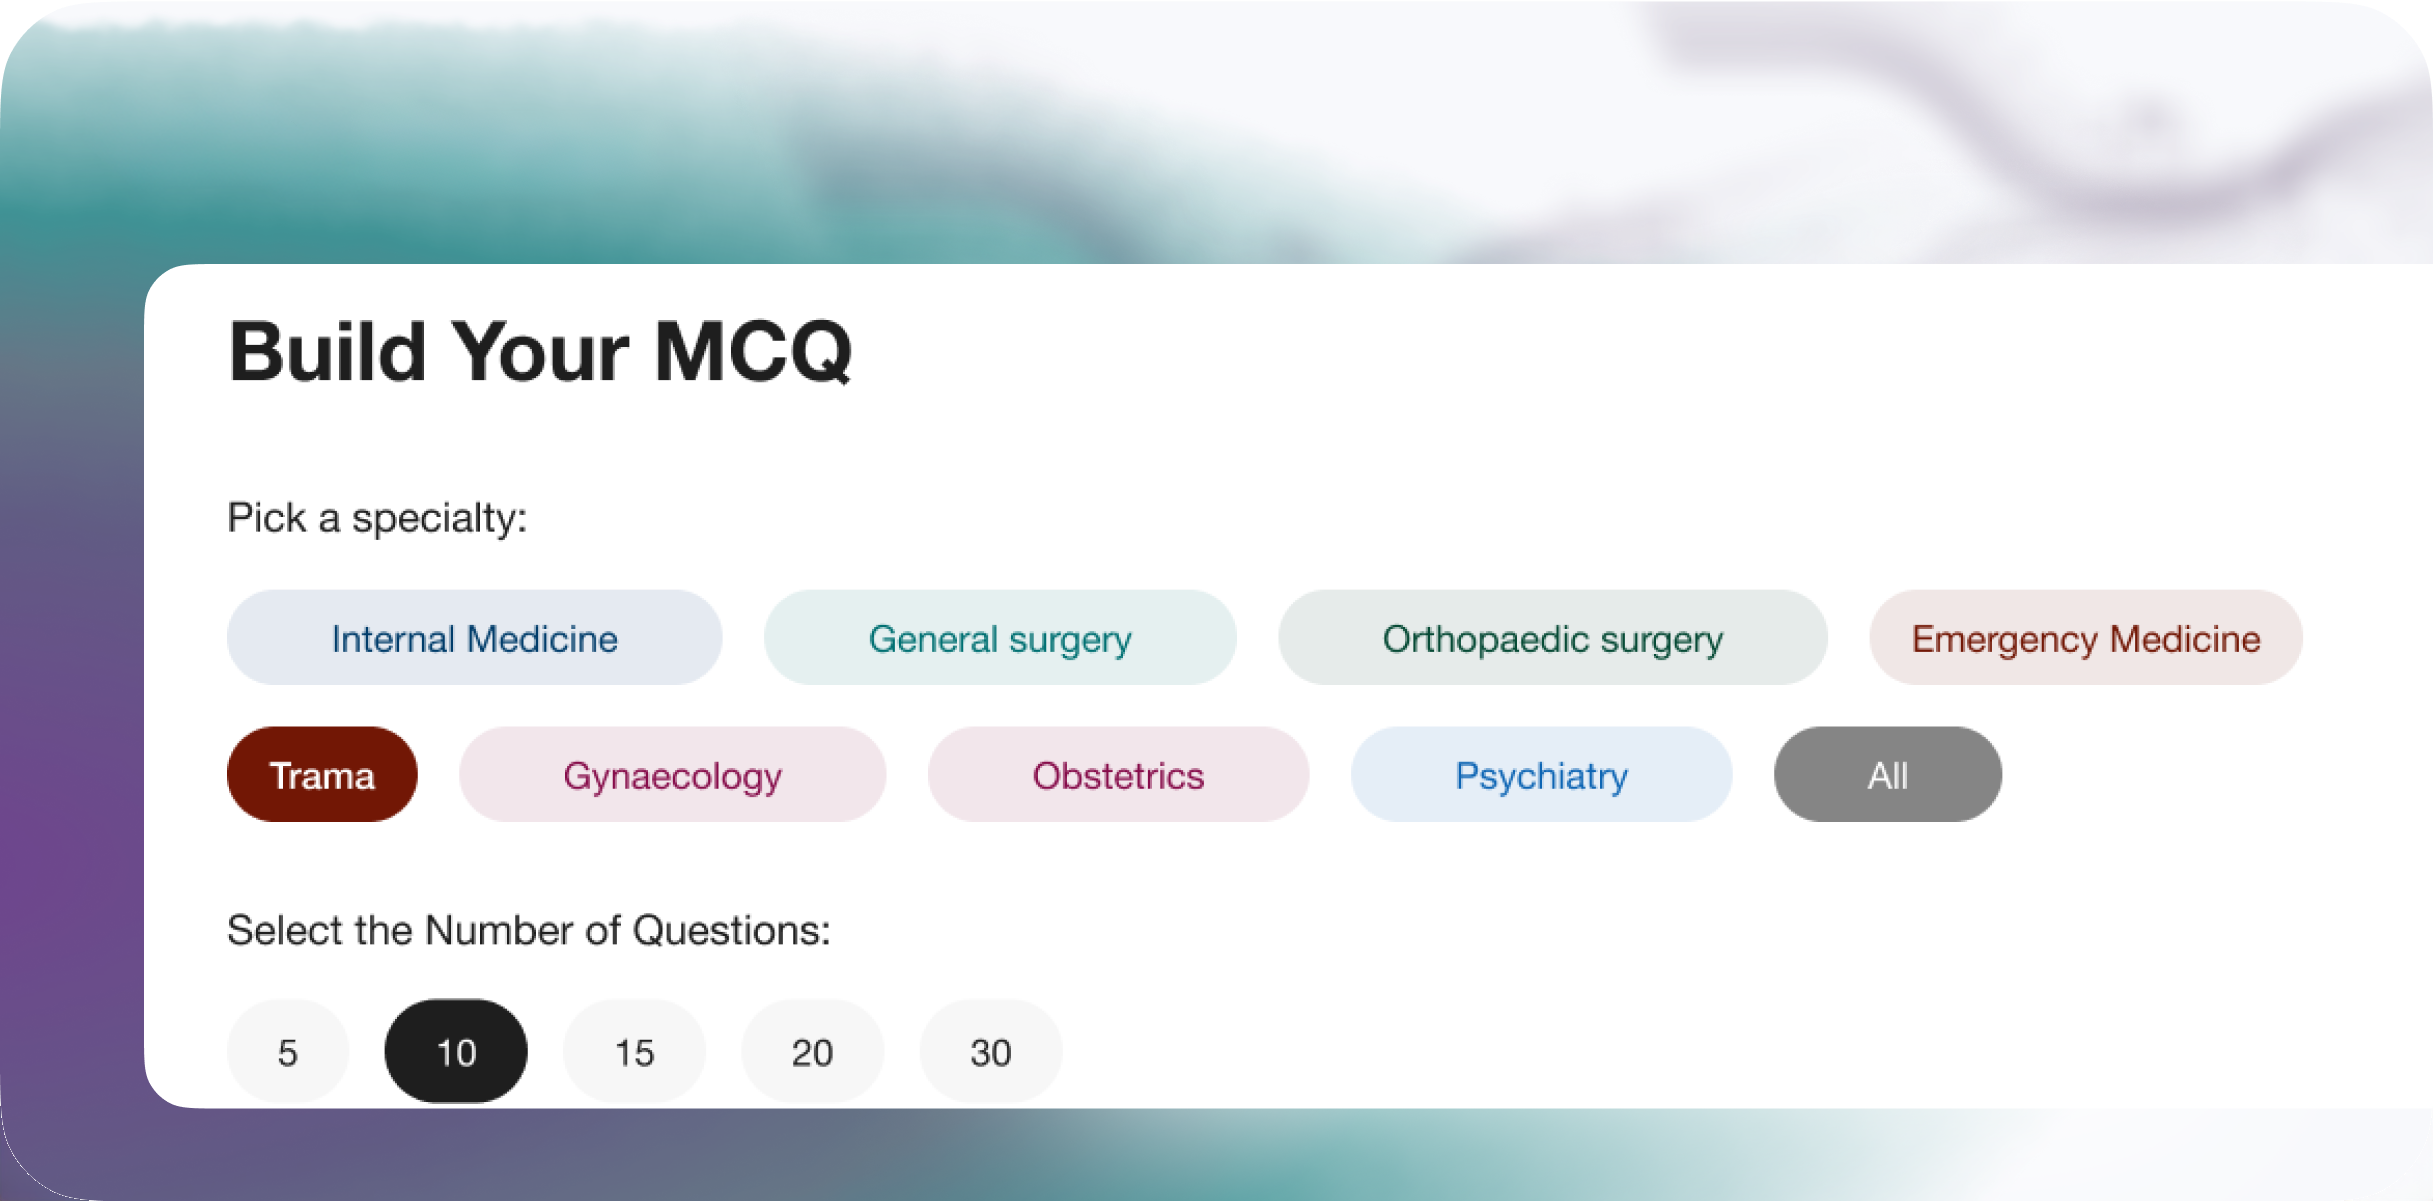Select the Internal Medicine specialty

474,638
